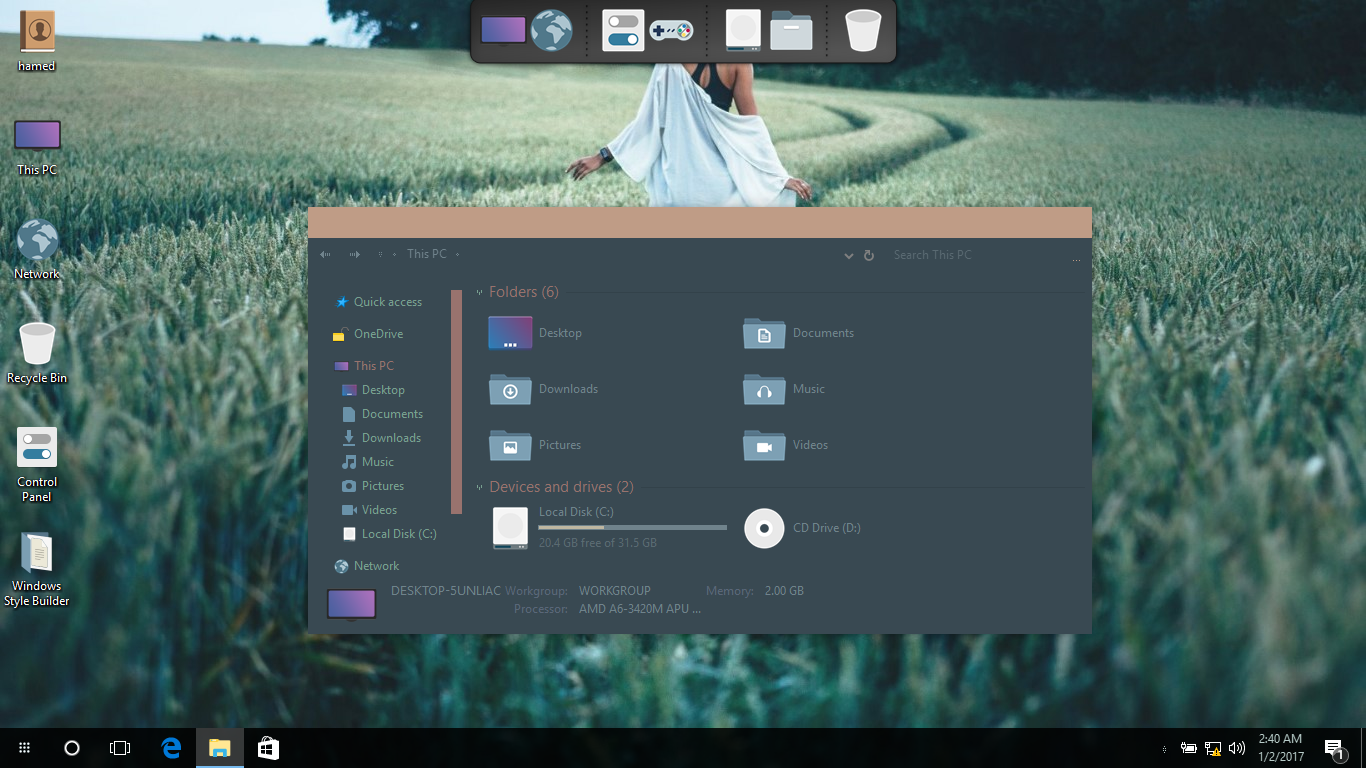Select Quick access in the navigation pane
The image size is (1366, 768).
click(x=387, y=302)
